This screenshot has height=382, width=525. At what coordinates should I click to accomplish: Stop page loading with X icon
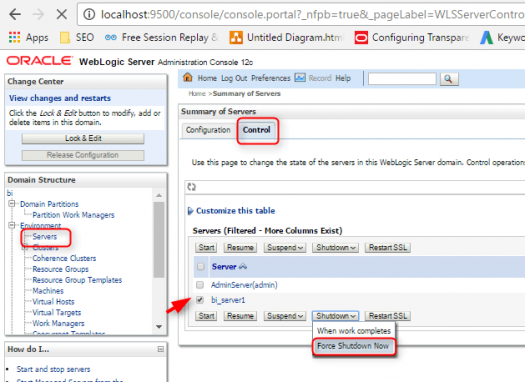pos(62,14)
